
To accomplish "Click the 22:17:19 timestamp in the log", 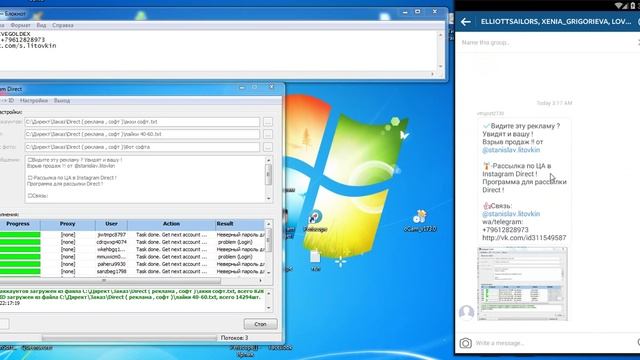I will [x=10, y=303].
